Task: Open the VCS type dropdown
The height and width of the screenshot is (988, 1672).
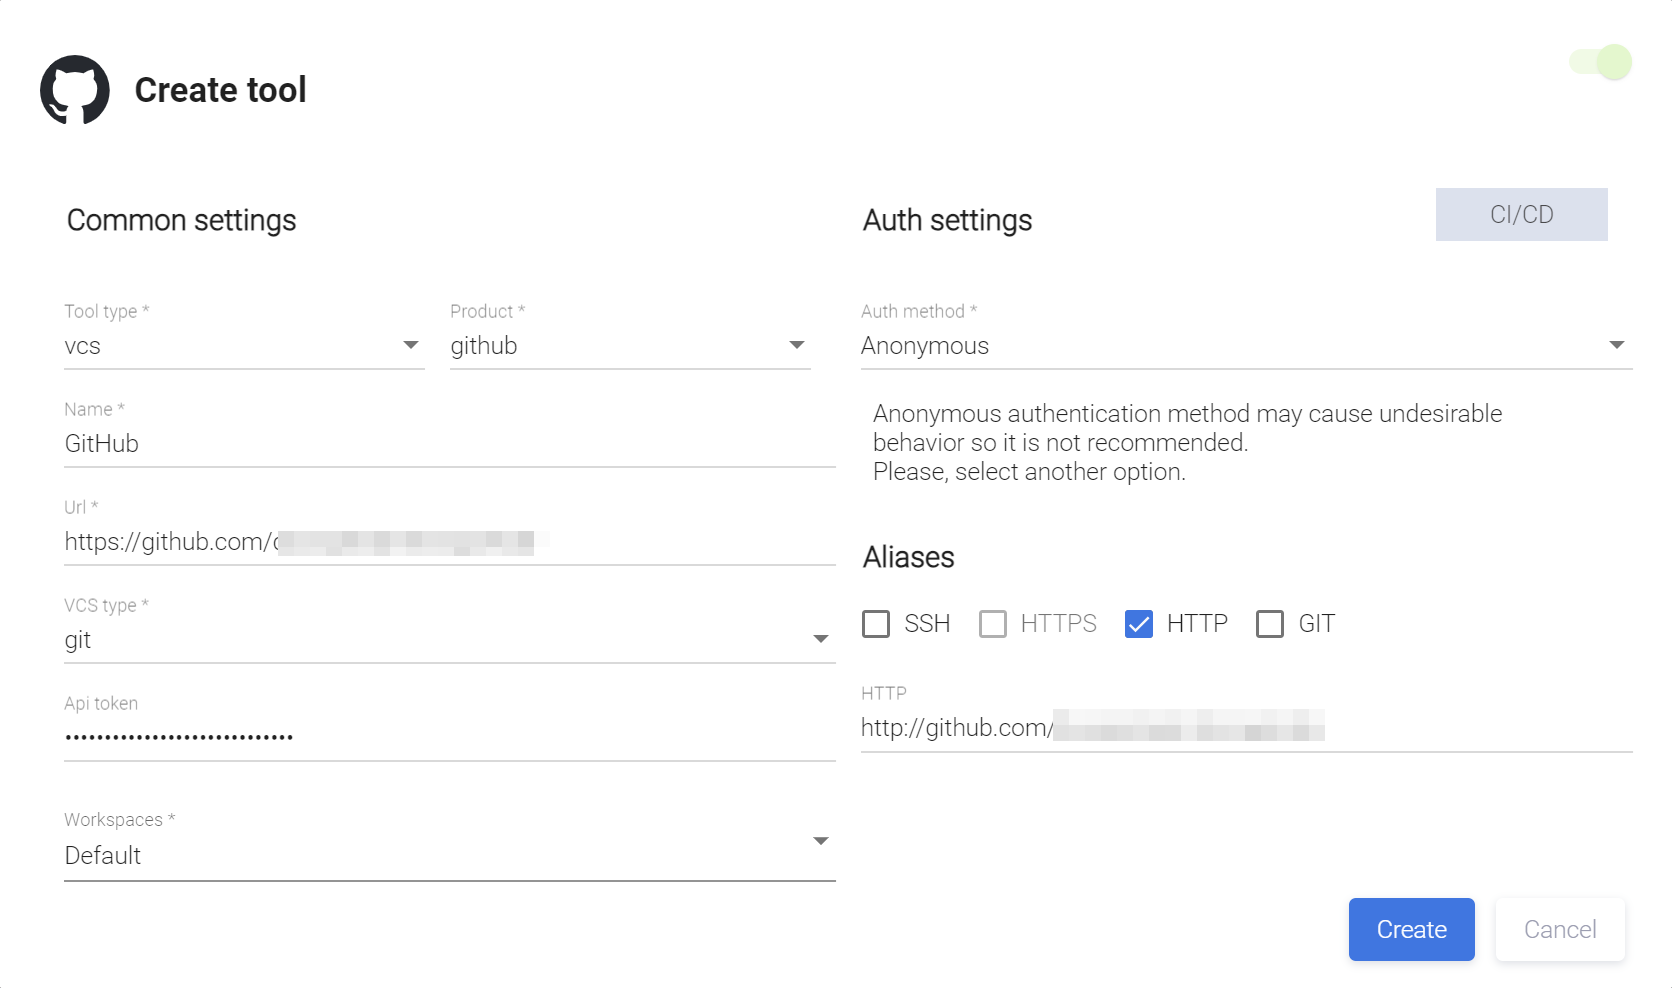Action: [448, 640]
